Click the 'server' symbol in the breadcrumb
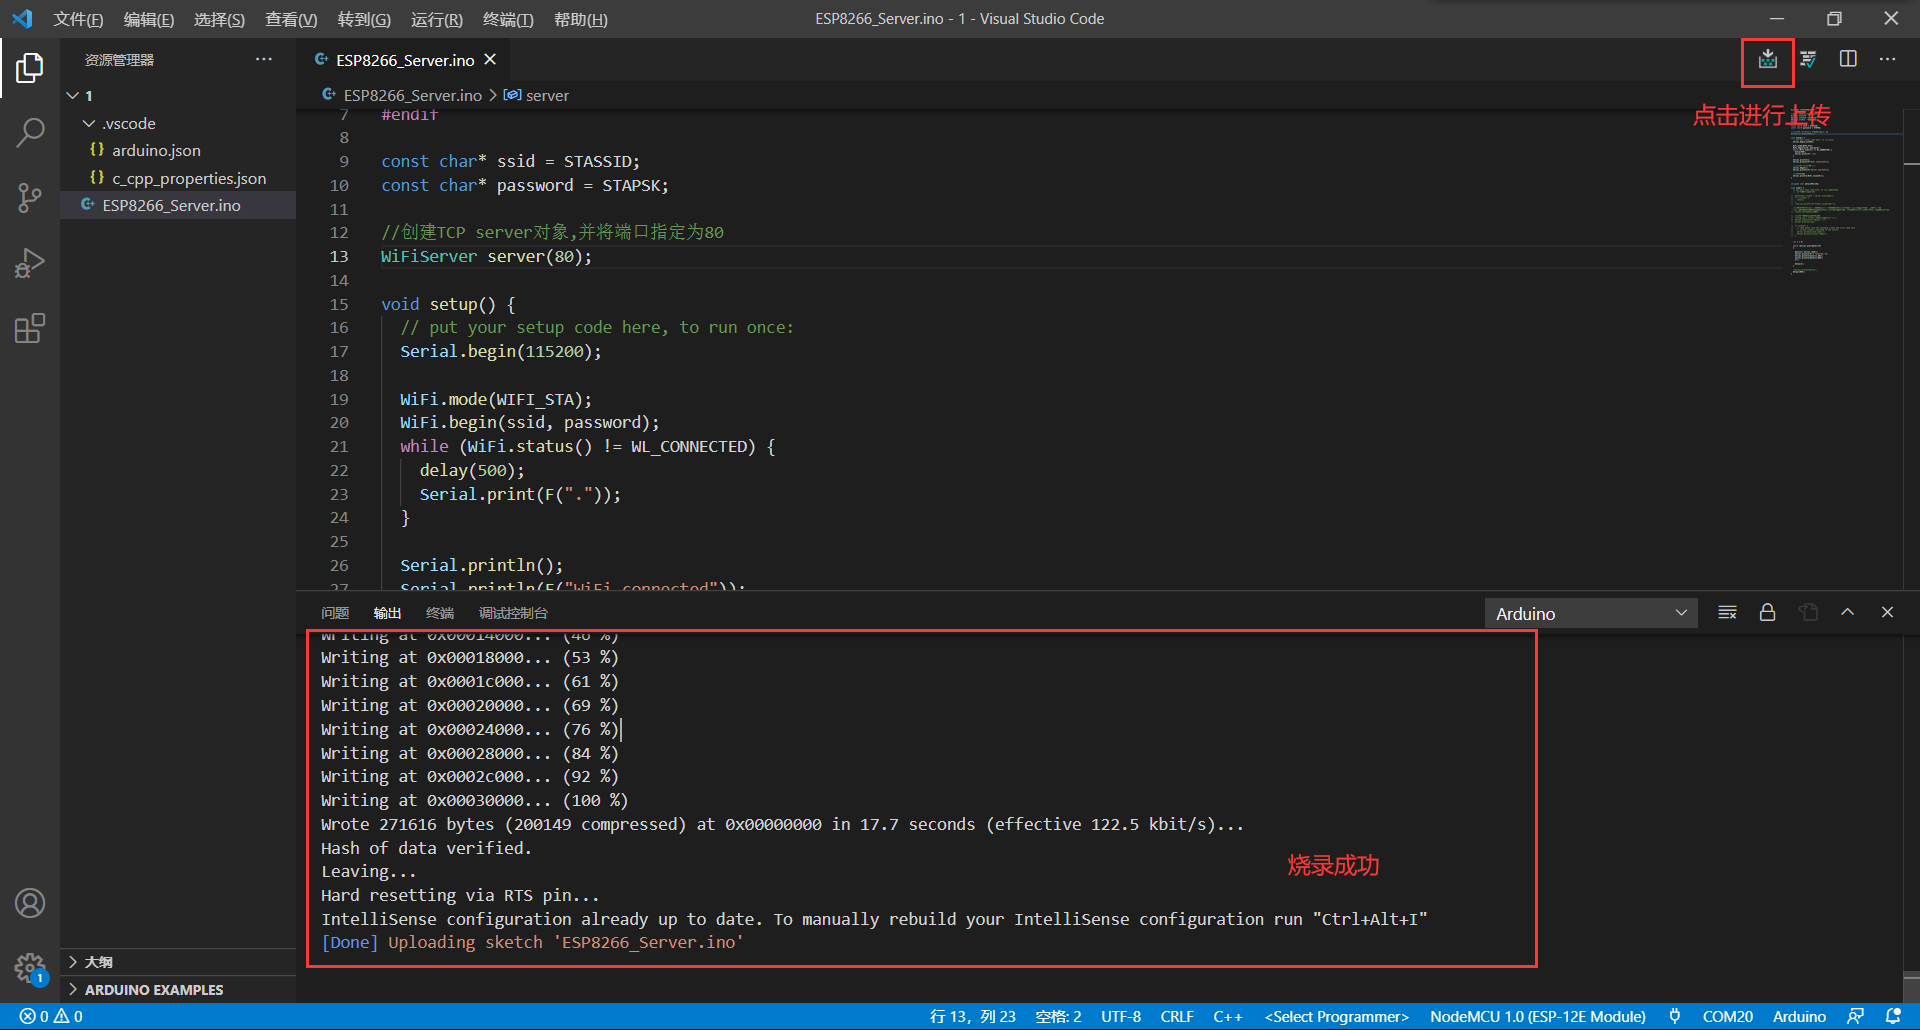Image resolution: width=1920 pixels, height=1030 pixels. pos(547,96)
